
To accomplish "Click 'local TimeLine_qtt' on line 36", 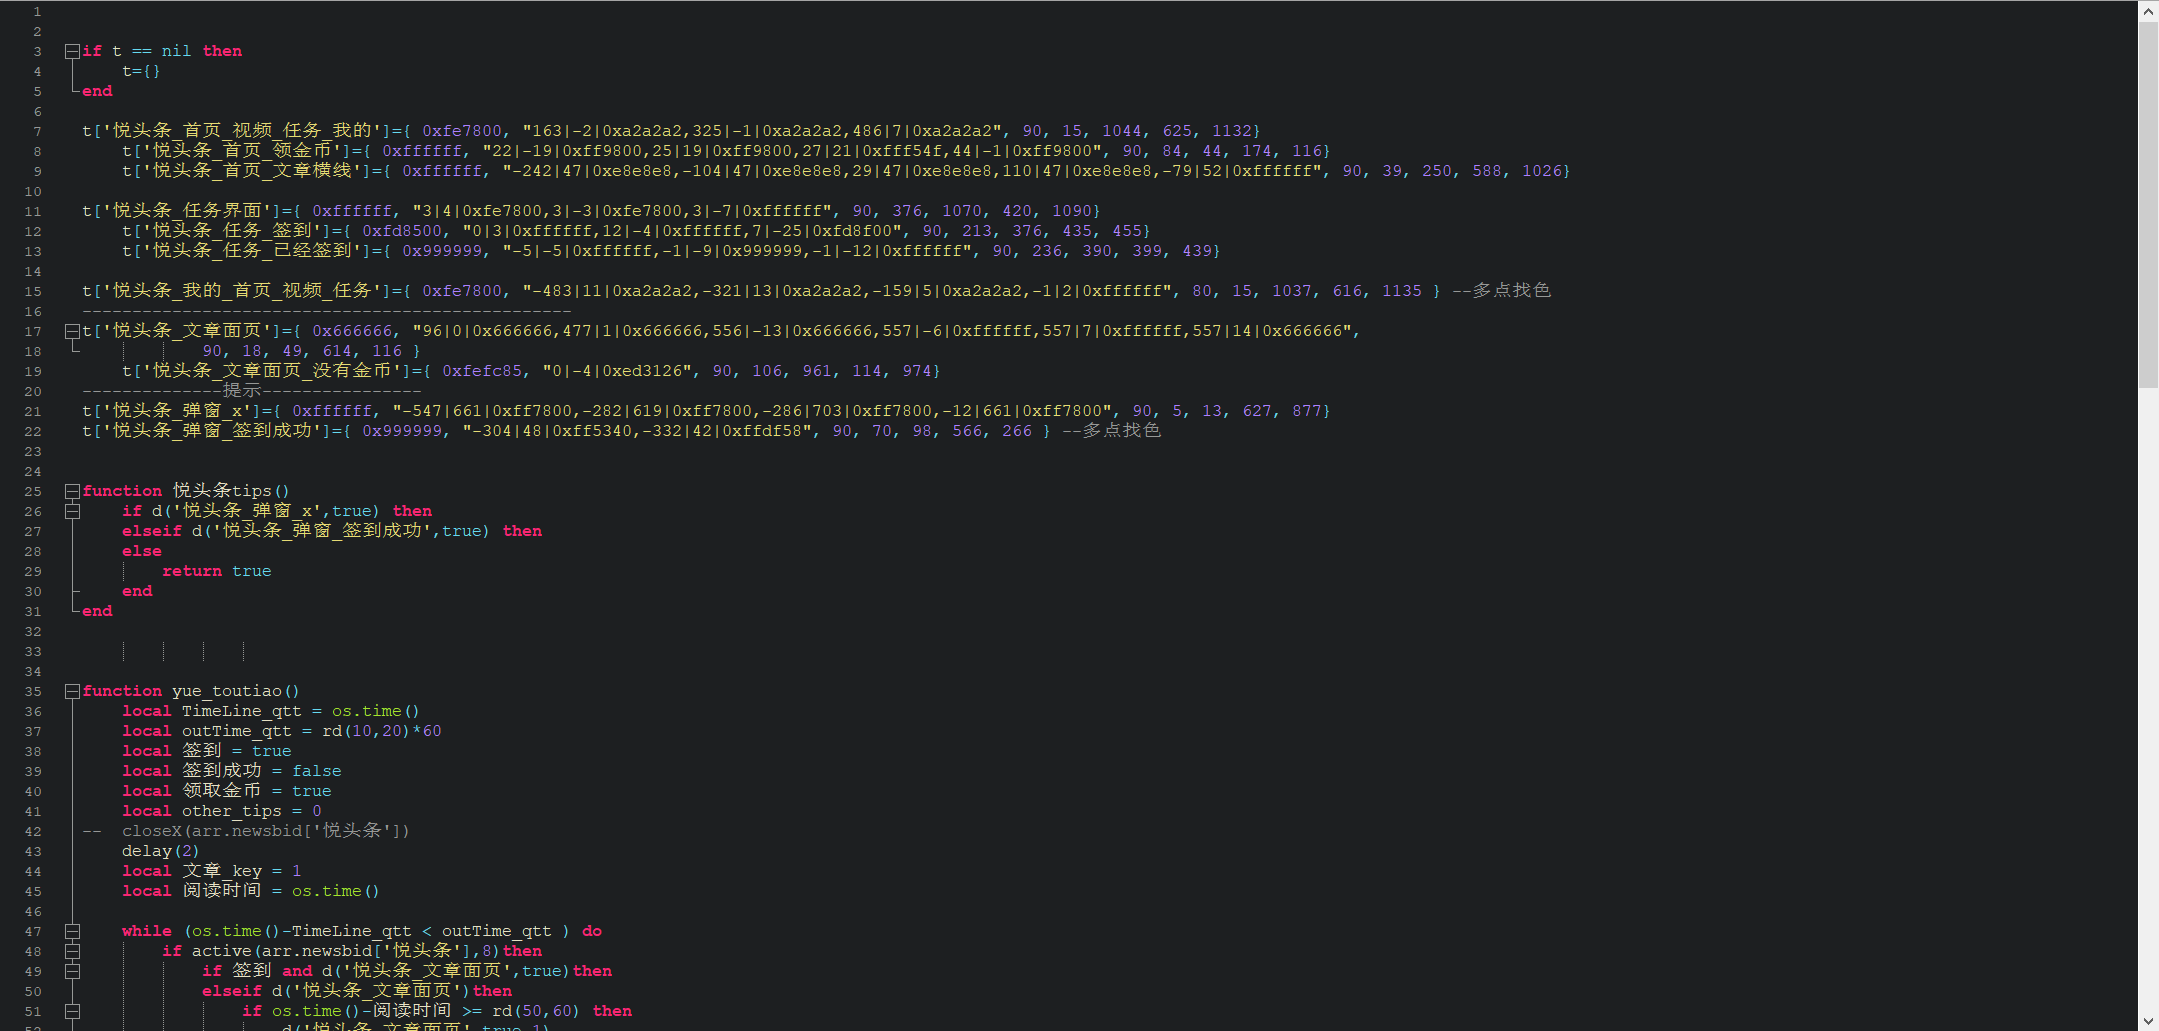I will coord(212,711).
